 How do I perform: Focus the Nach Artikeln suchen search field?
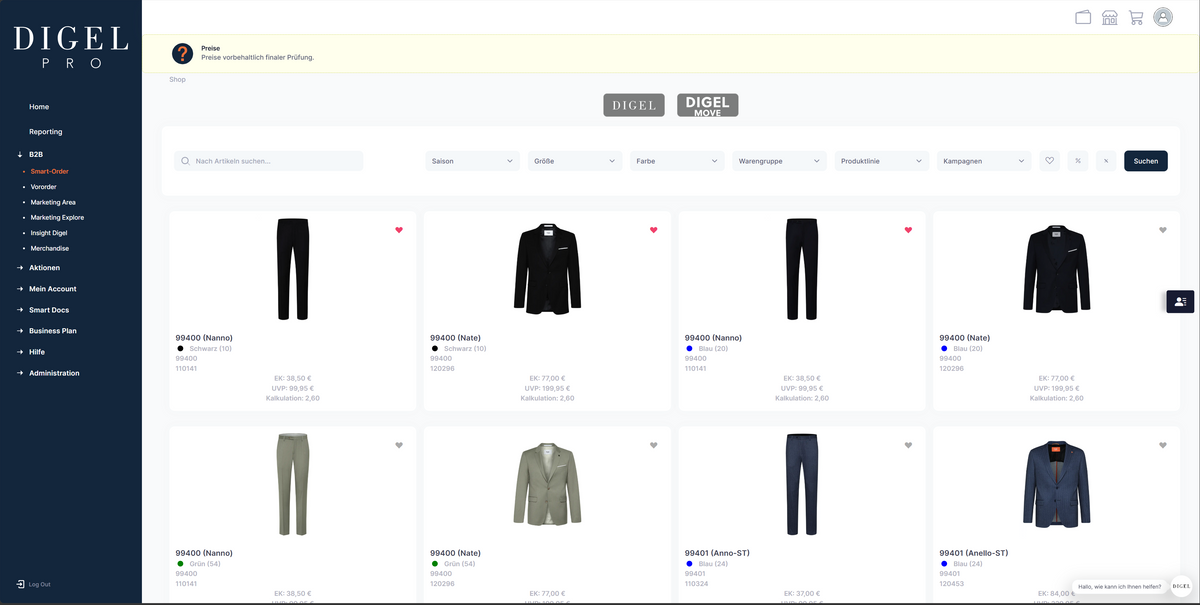(x=268, y=161)
